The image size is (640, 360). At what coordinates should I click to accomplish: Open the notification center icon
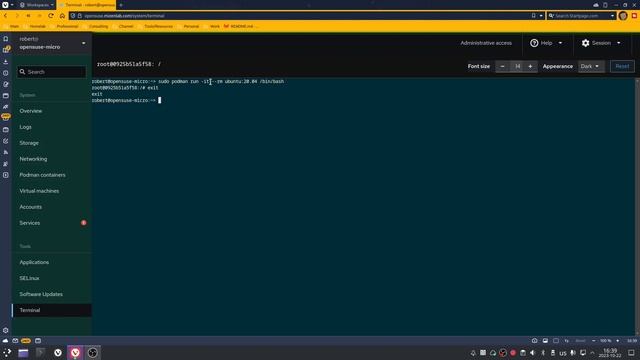click(x=631, y=353)
